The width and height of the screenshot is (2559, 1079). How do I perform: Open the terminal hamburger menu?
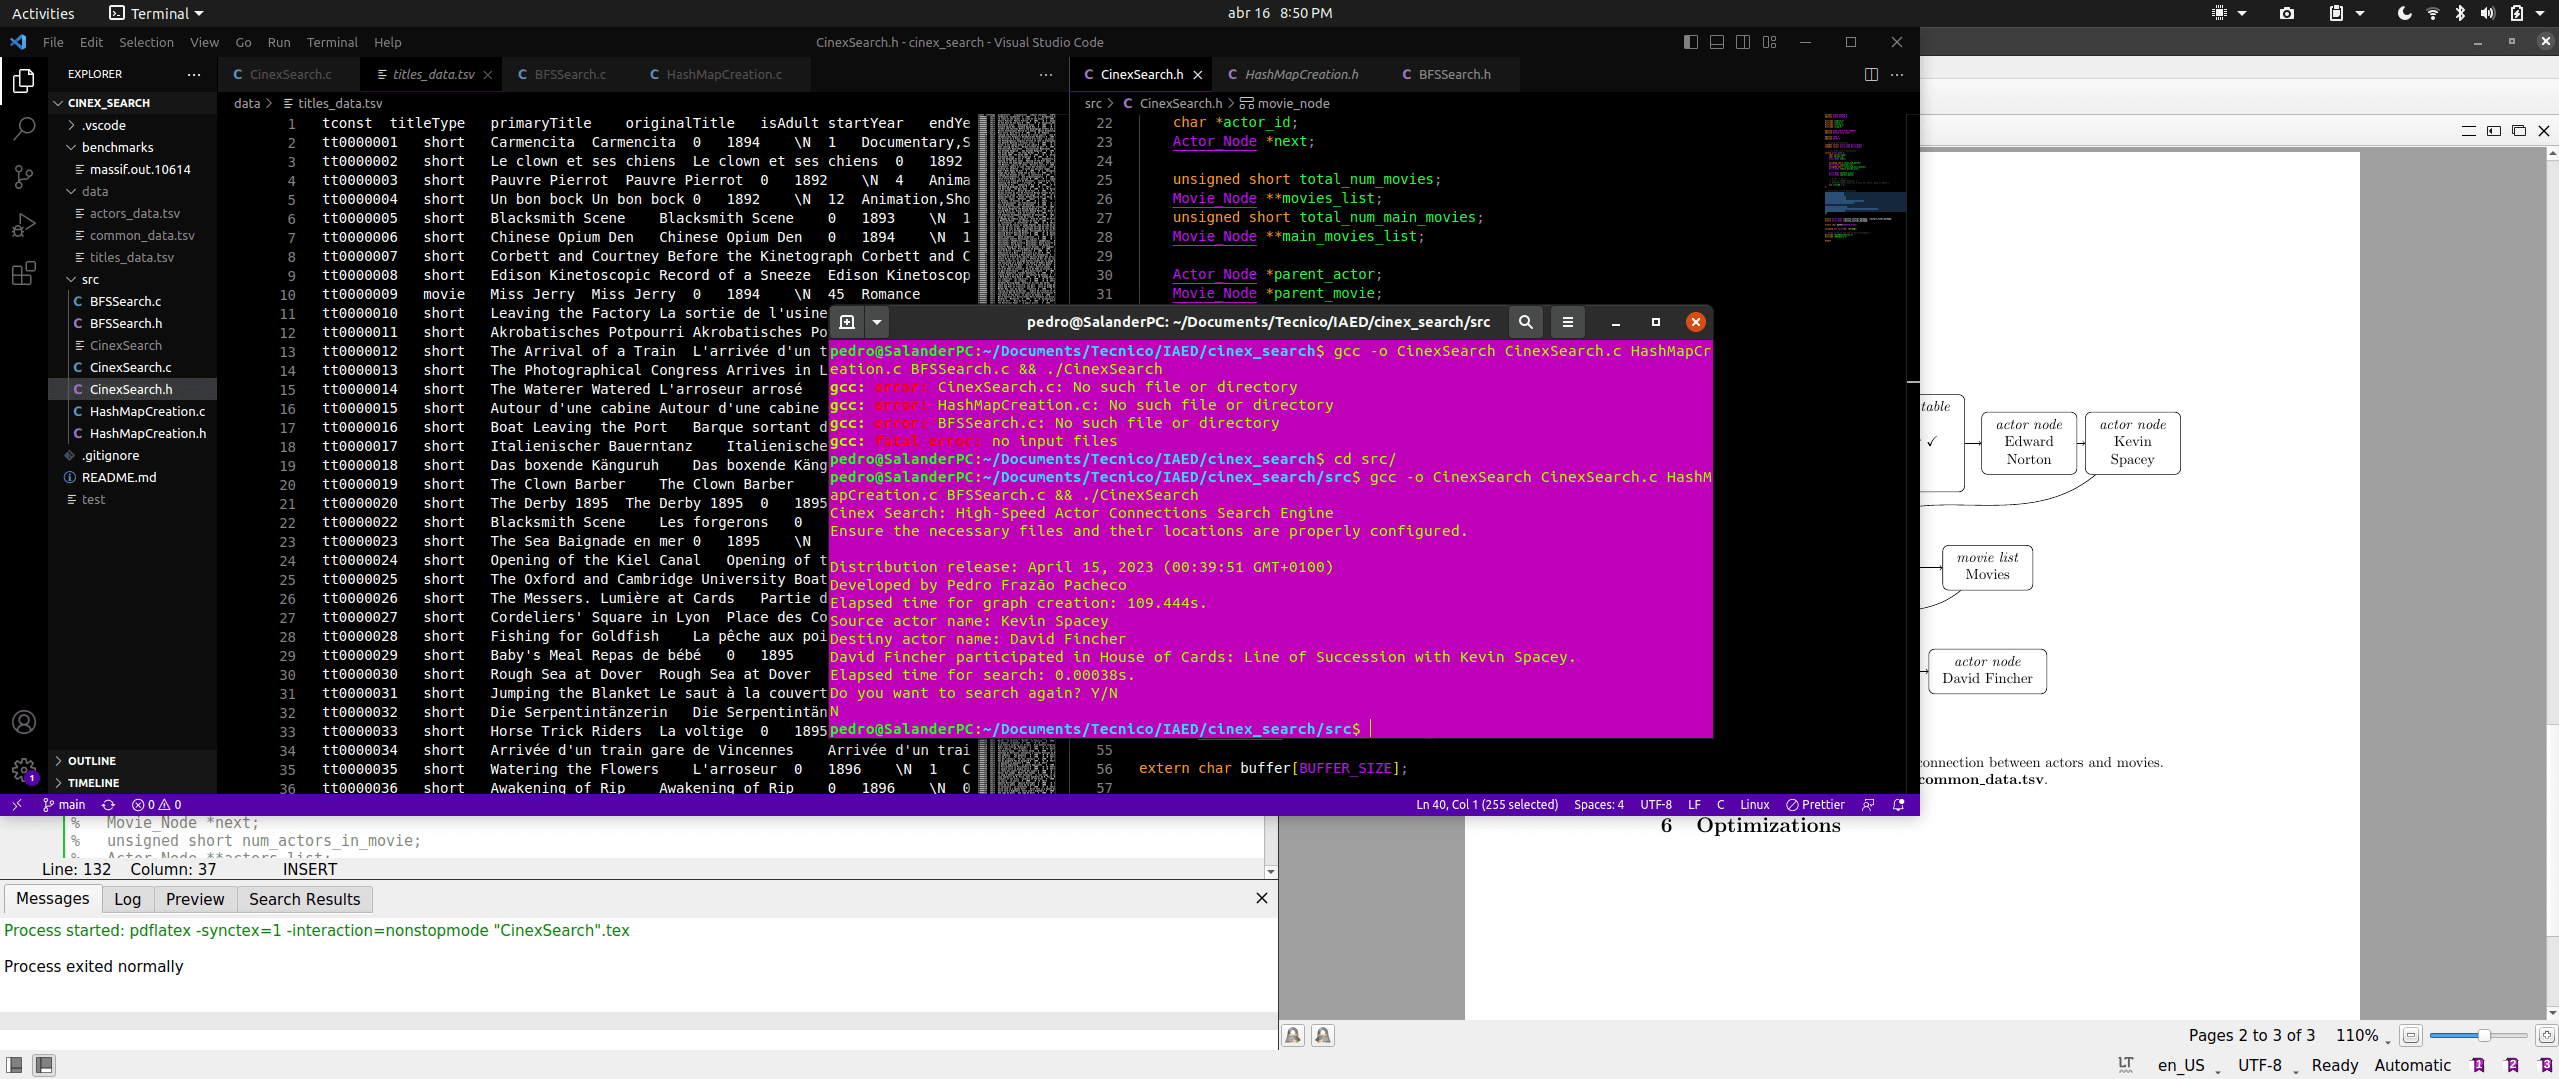[x=1567, y=322]
